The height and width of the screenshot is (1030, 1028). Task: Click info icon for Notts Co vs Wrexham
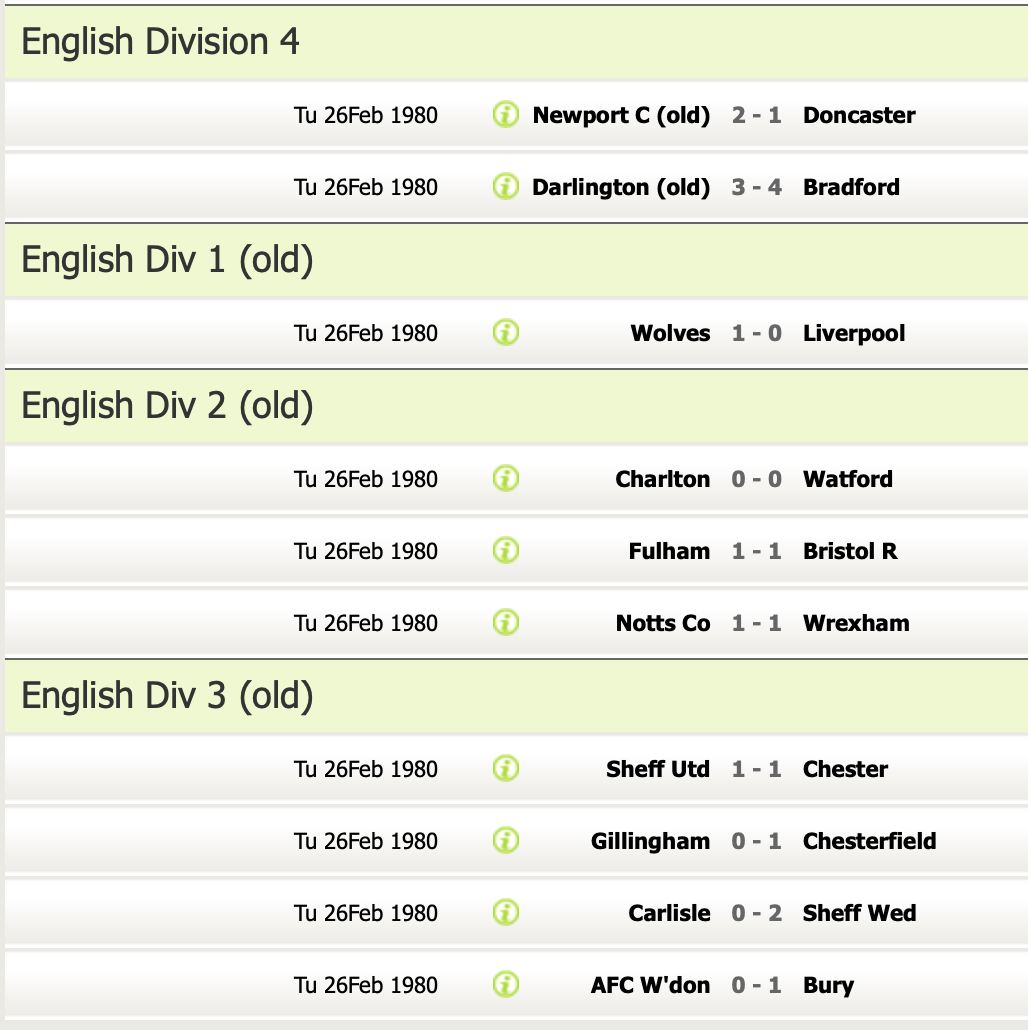[x=506, y=623]
